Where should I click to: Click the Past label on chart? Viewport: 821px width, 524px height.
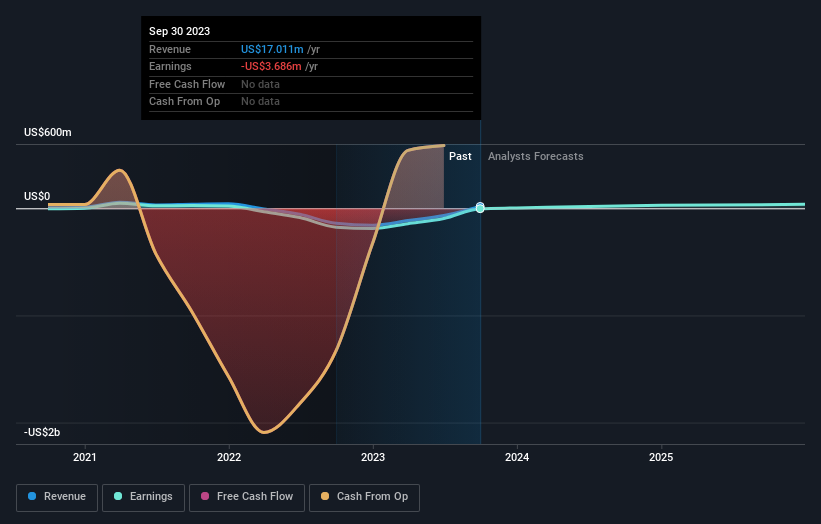460,156
